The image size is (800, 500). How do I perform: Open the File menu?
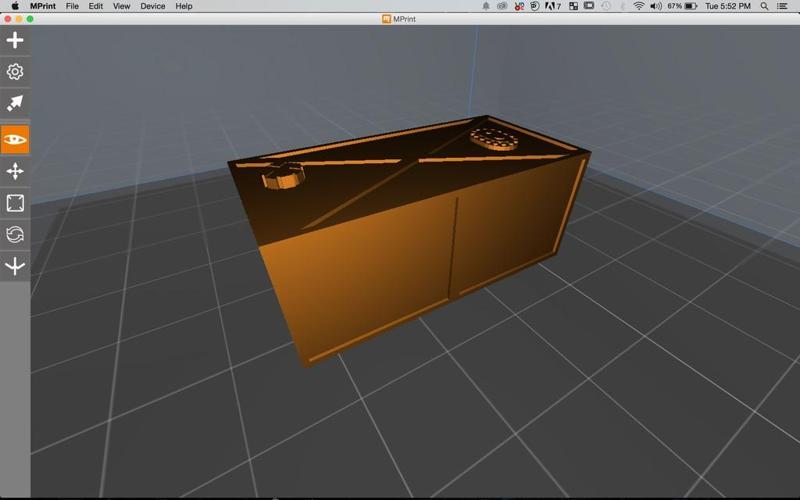[72, 6]
